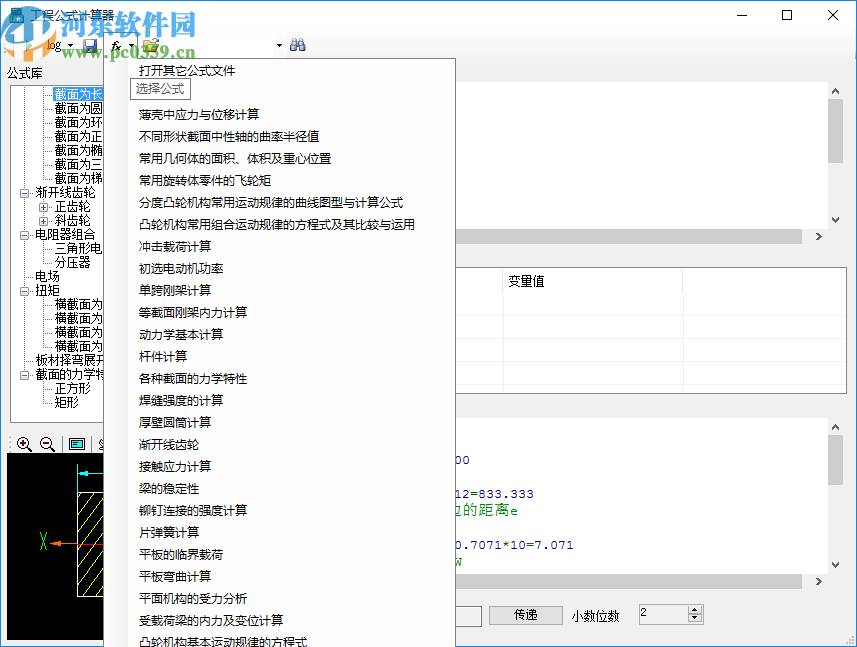Expand the 斜齿轮 tree node
The image size is (857, 647).
(43, 221)
